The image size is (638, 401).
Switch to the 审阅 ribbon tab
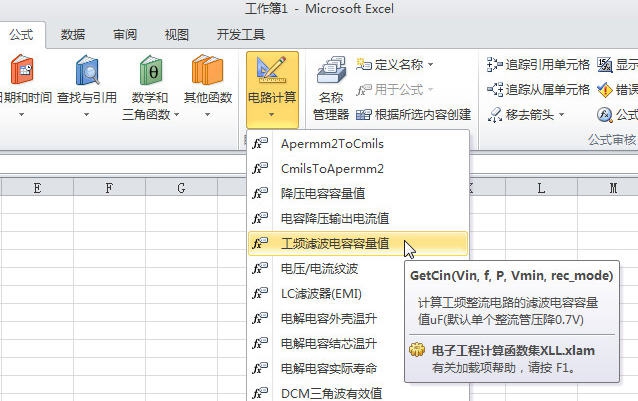(125, 35)
